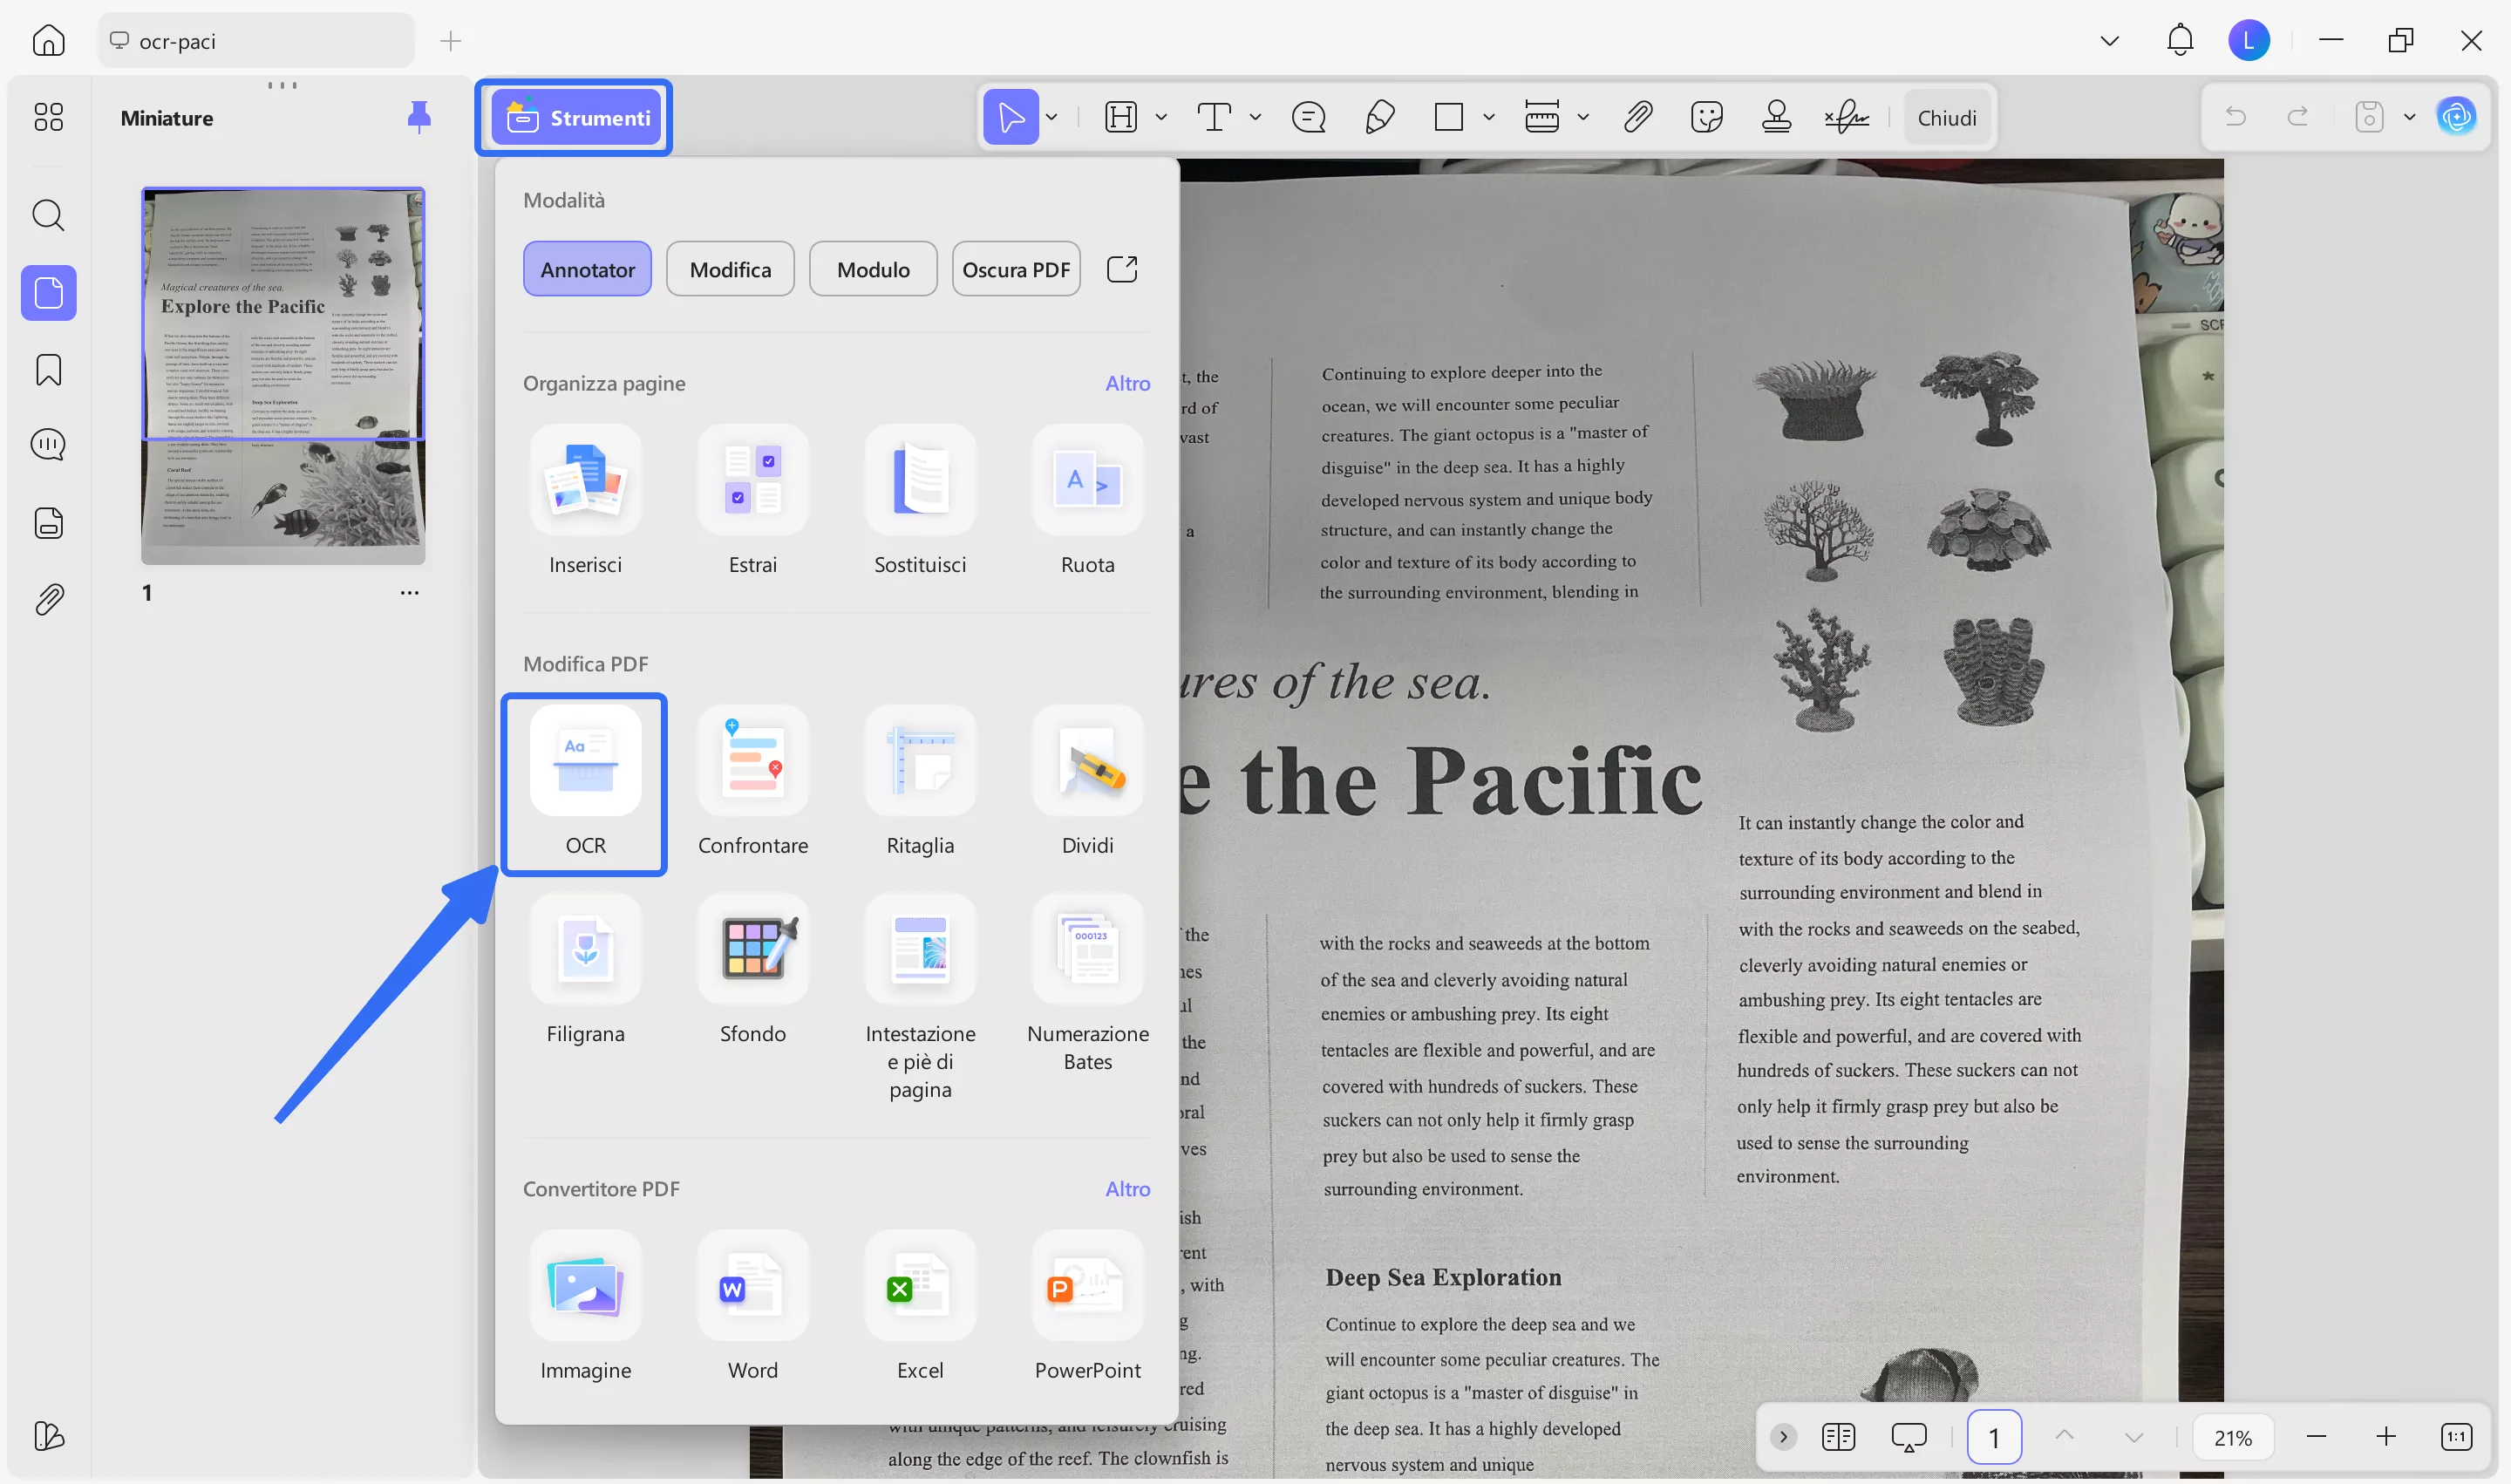Click the Filigrana watermark icon
Image resolution: width=2511 pixels, height=1484 pixels.
pos(585,949)
